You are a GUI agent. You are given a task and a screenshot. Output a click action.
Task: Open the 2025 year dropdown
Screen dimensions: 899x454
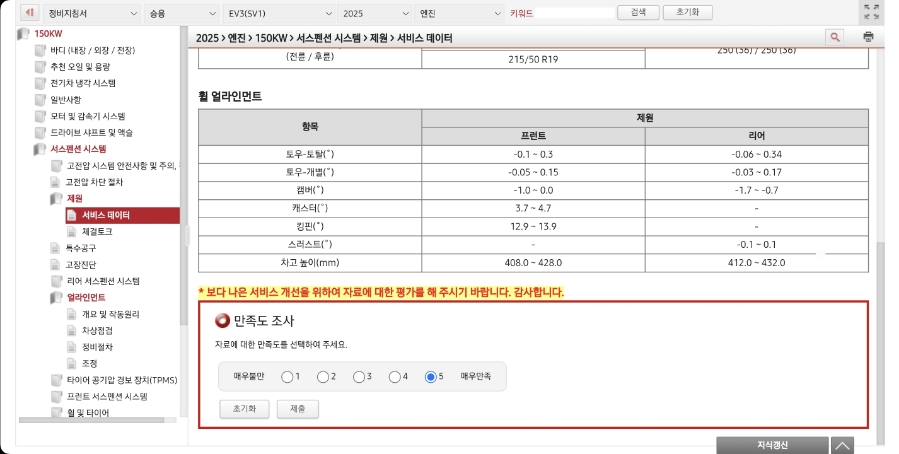(374, 13)
